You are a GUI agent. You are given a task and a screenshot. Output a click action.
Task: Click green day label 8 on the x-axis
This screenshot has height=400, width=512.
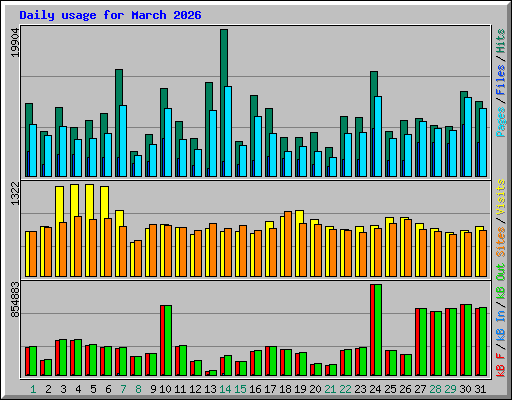pyautogui.click(x=138, y=389)
